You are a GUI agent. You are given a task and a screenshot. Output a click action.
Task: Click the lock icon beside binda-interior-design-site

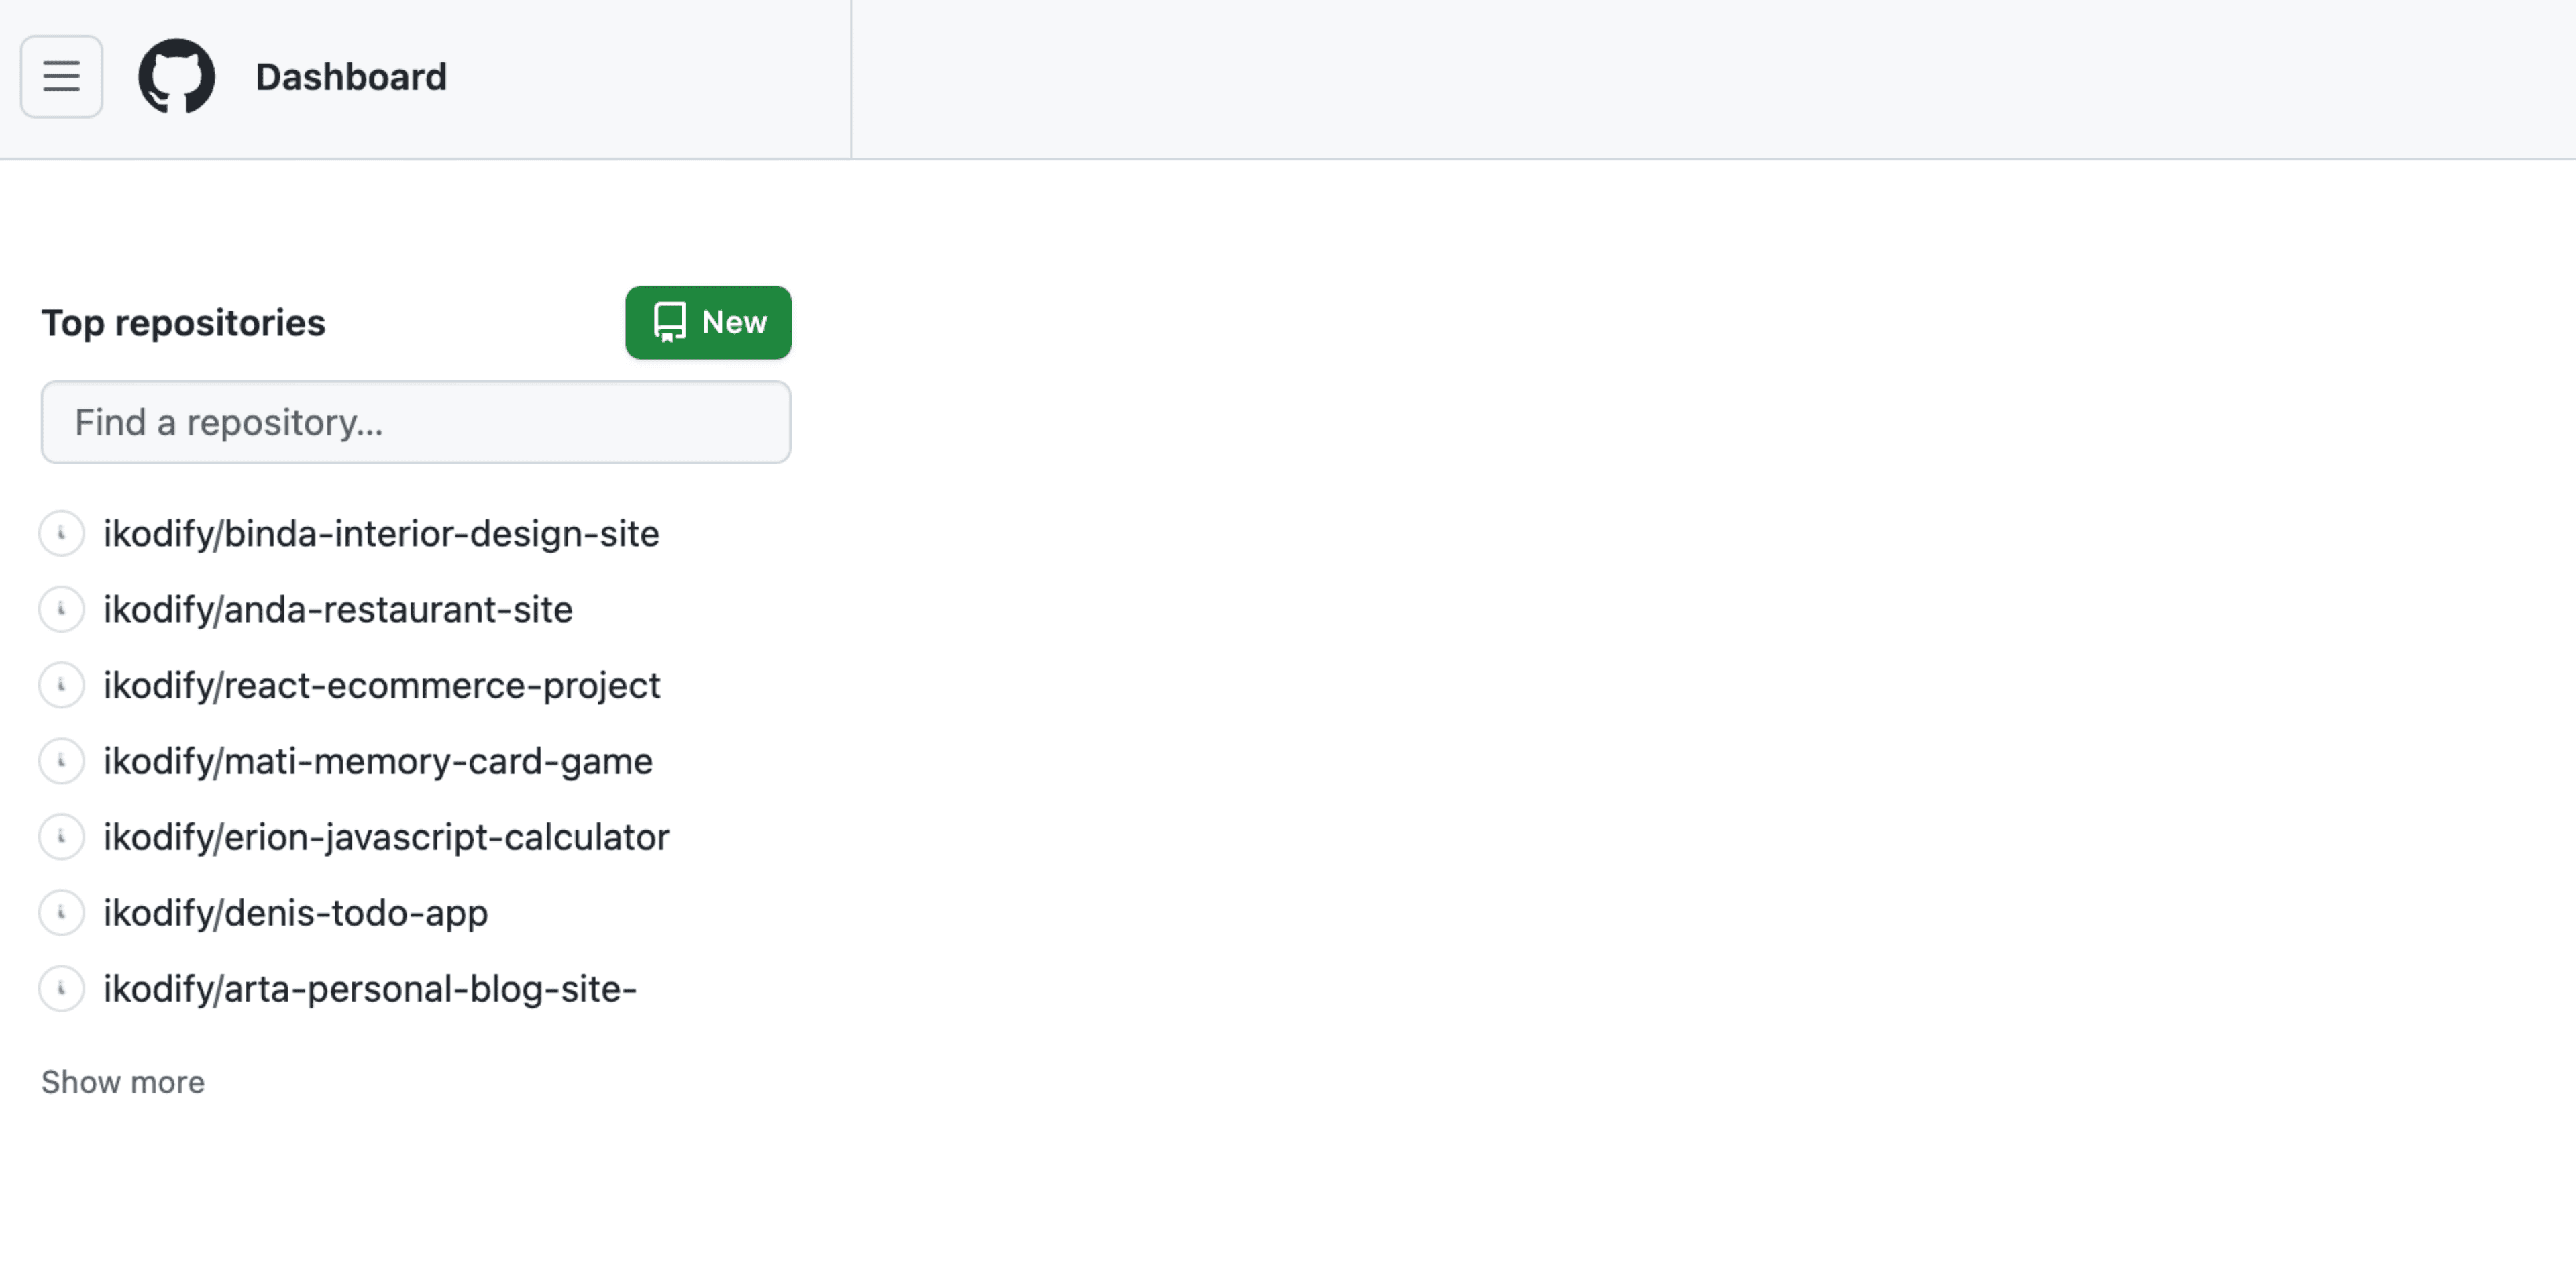(62, 534)
